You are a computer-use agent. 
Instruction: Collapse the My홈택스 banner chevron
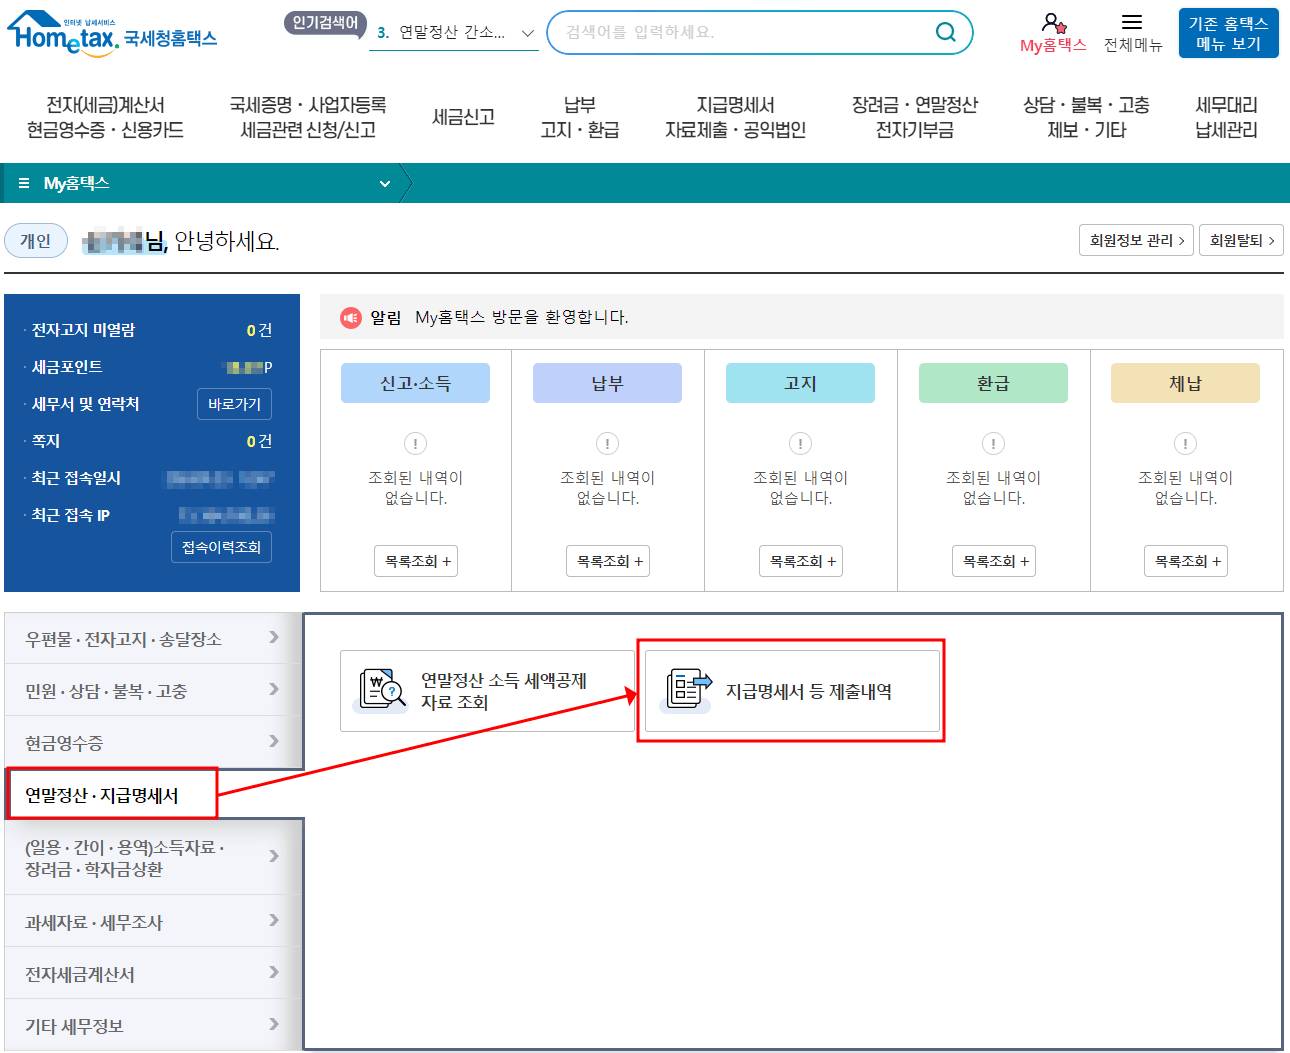pyautogui.click(x=384, y=184)
